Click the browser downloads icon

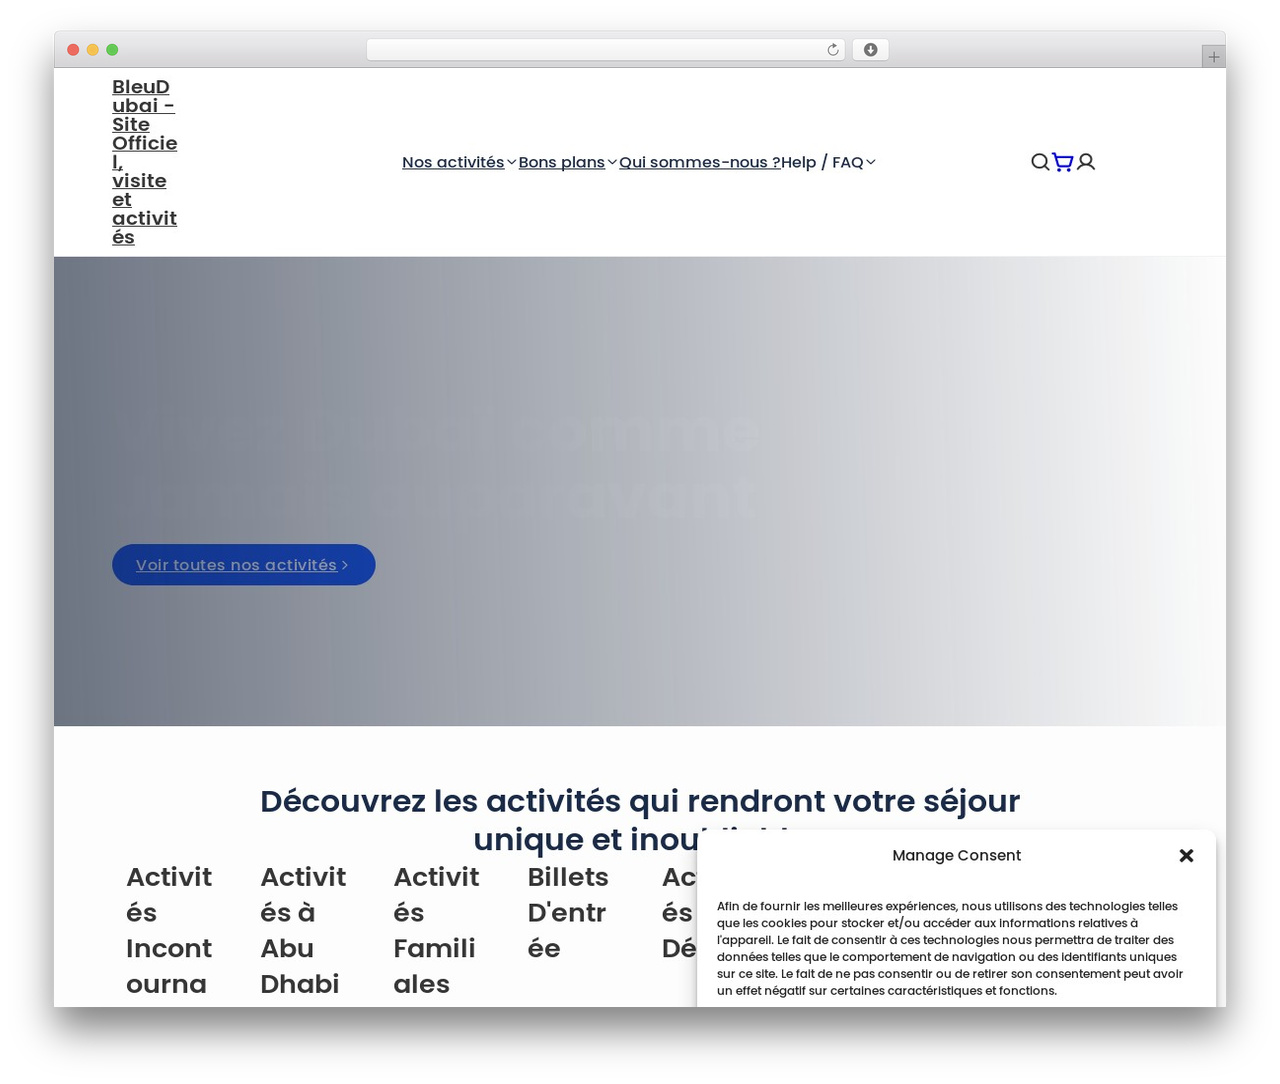click(870, 50)
